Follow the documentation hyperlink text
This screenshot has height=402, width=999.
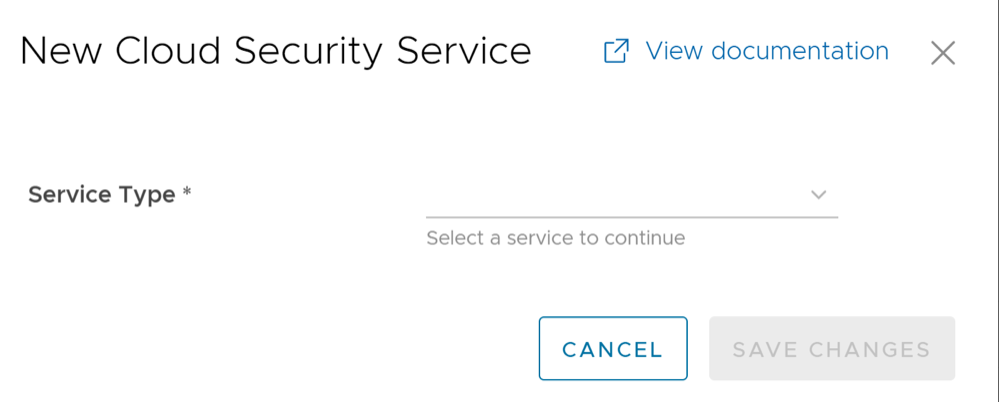click(x=766, y=51)
